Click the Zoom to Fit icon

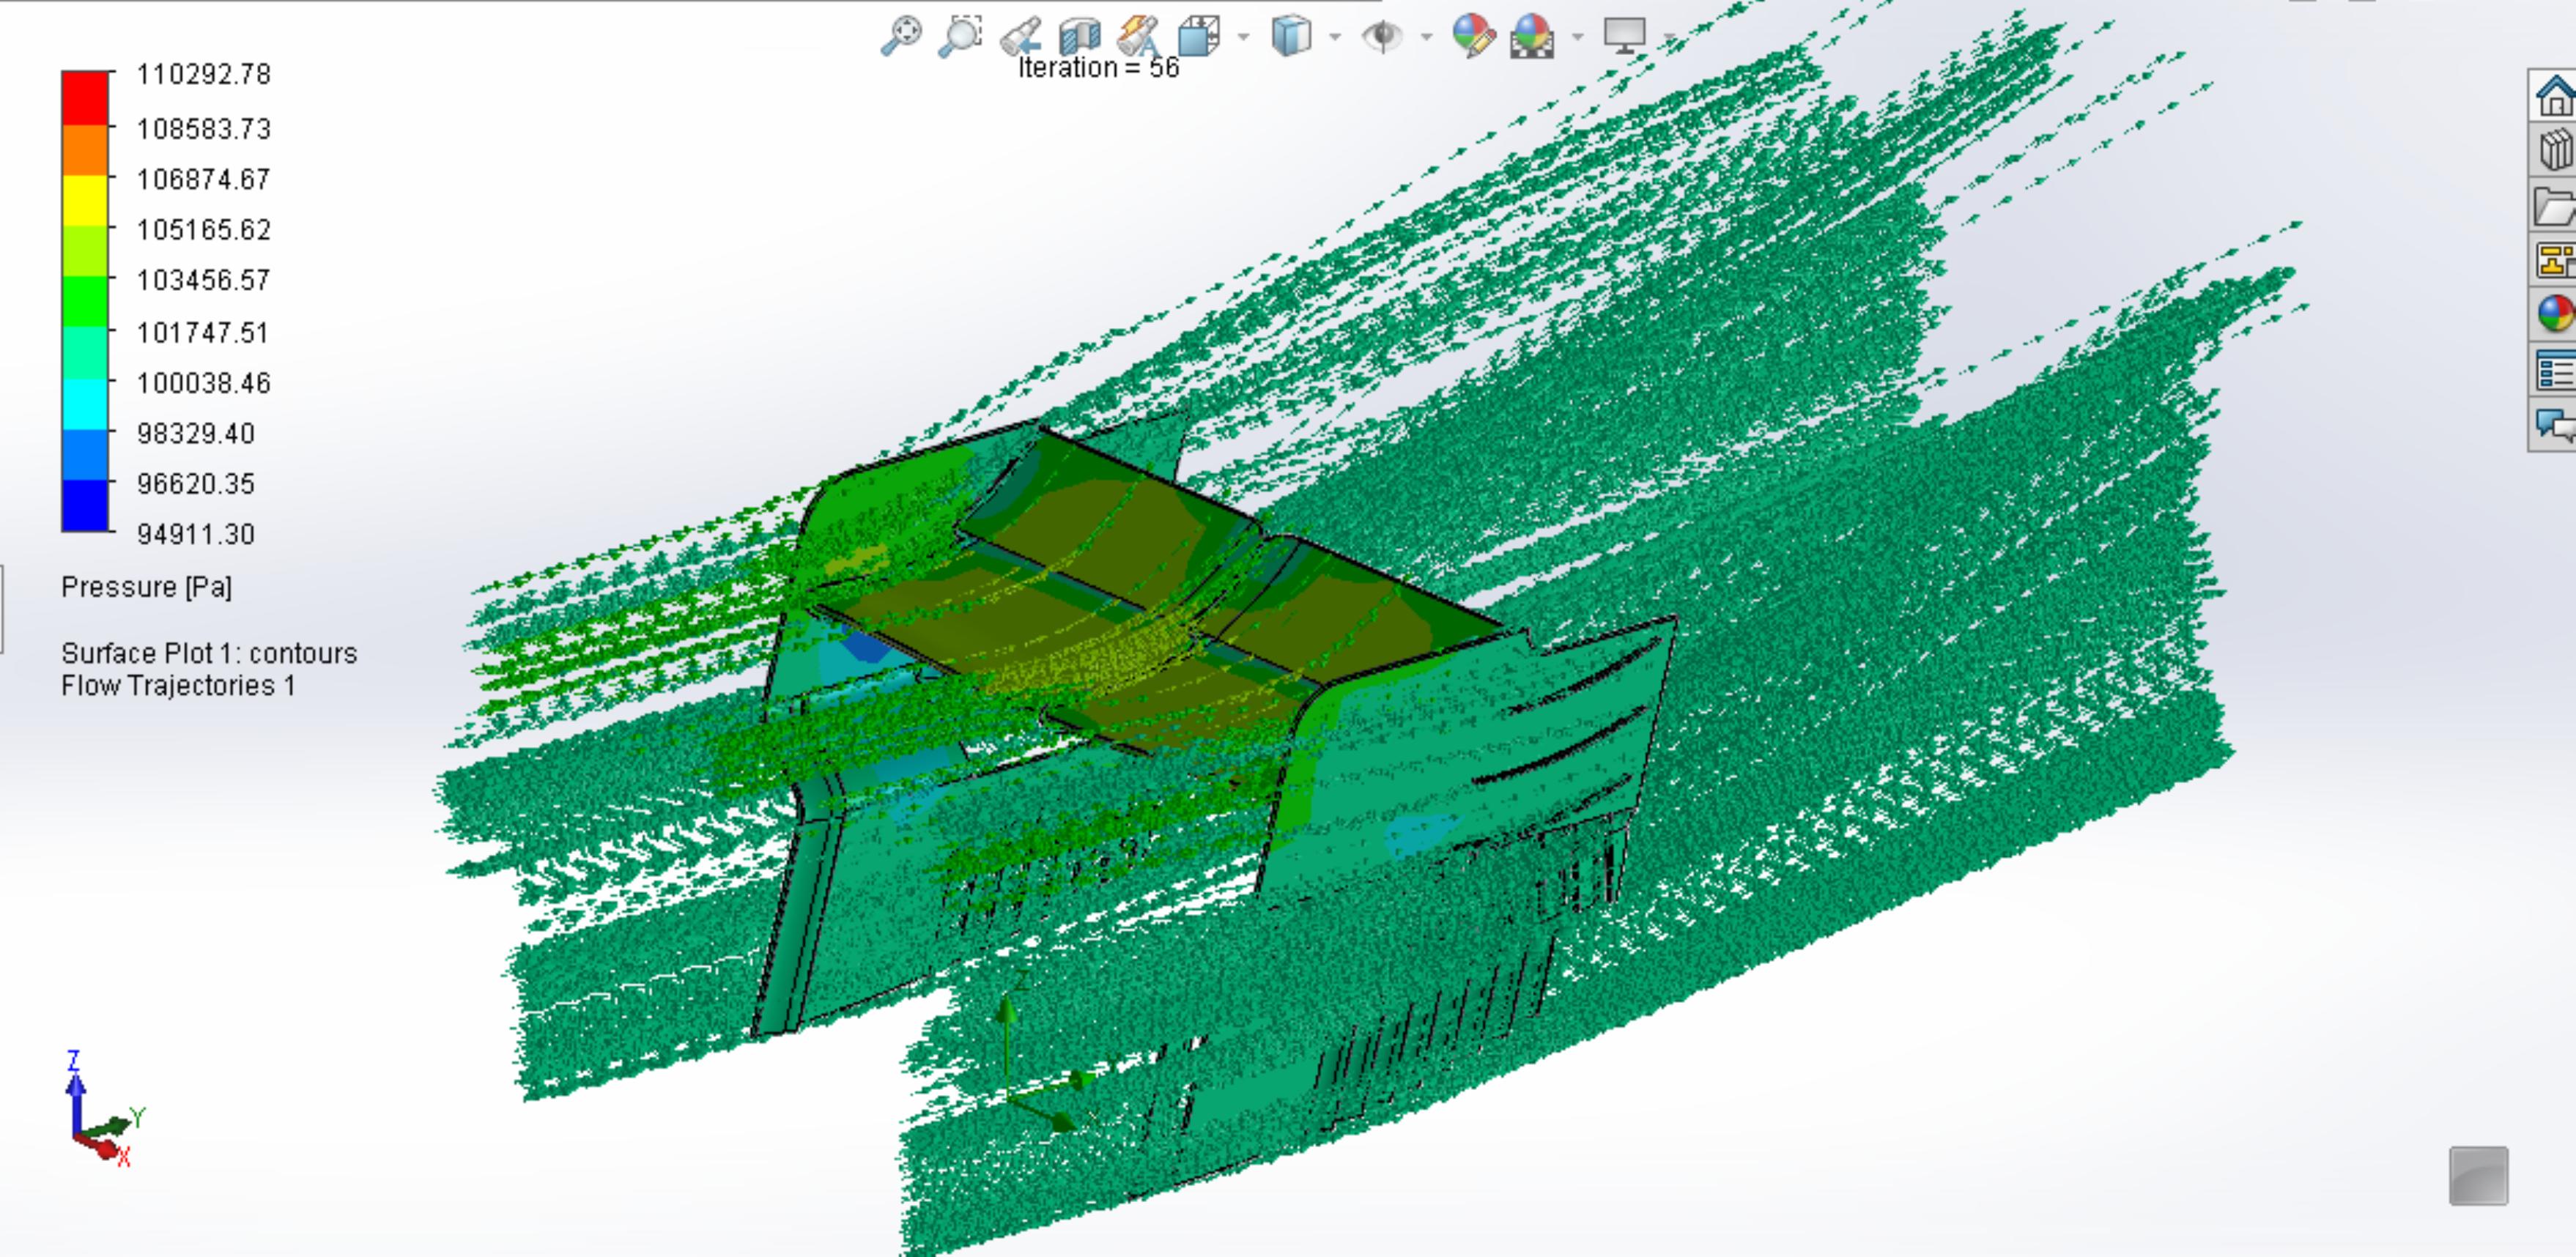(901, 36)
